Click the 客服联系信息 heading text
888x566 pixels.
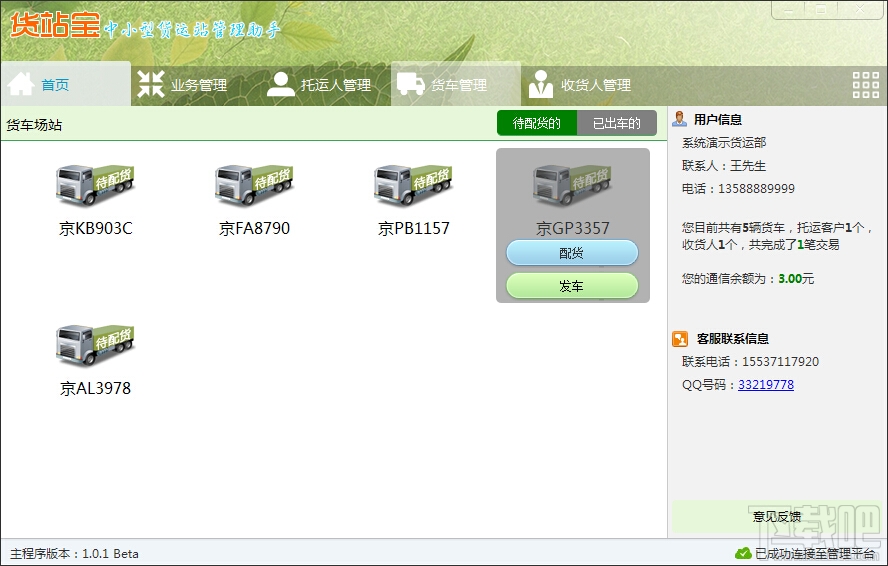(x=732, y=339)
